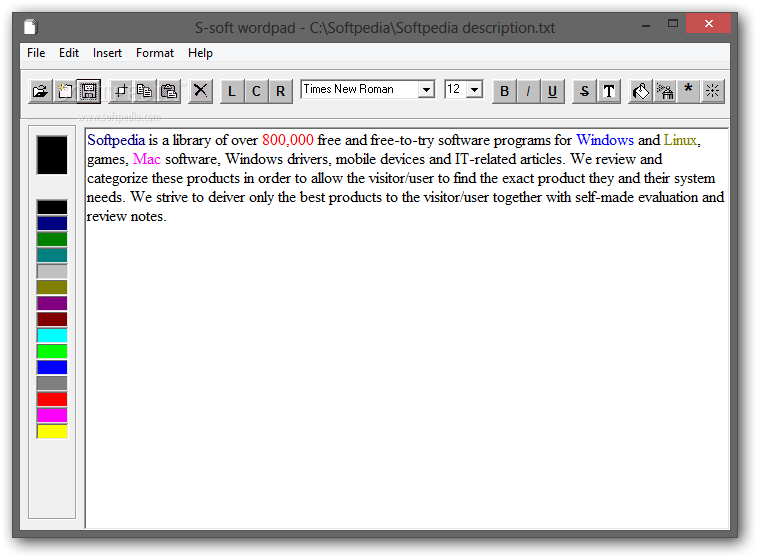The width and height of the screenshot is (758, 558).
Task: Click the blue word "Windows" in first line
Action: tap(605, 140)
